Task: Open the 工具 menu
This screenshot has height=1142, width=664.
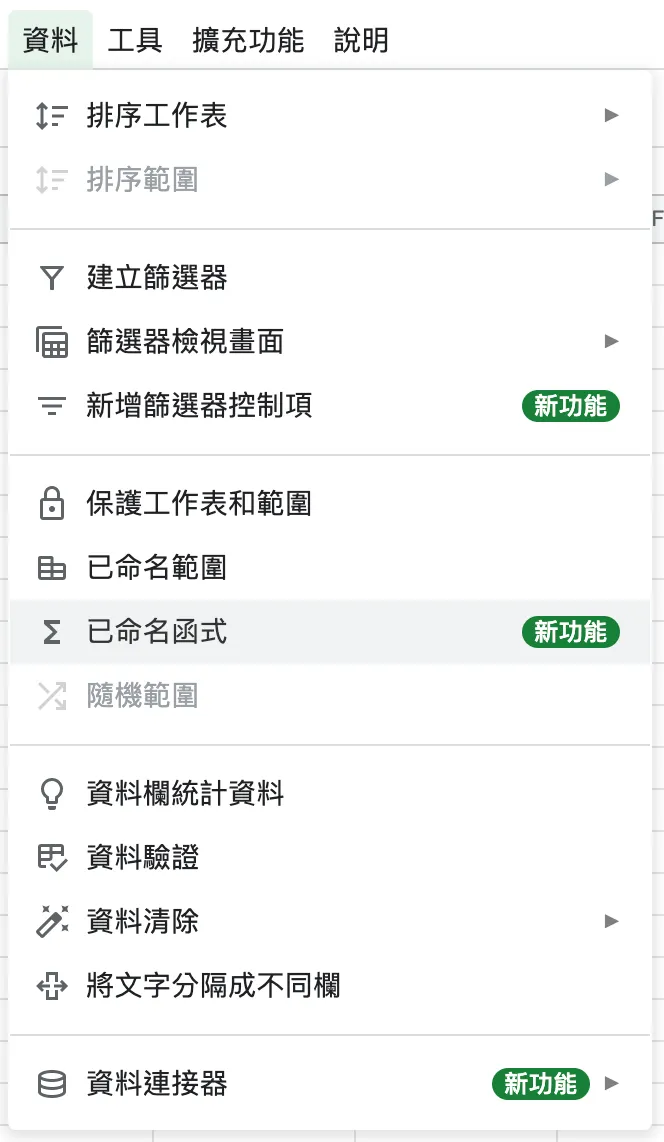Action: (136, 41)
